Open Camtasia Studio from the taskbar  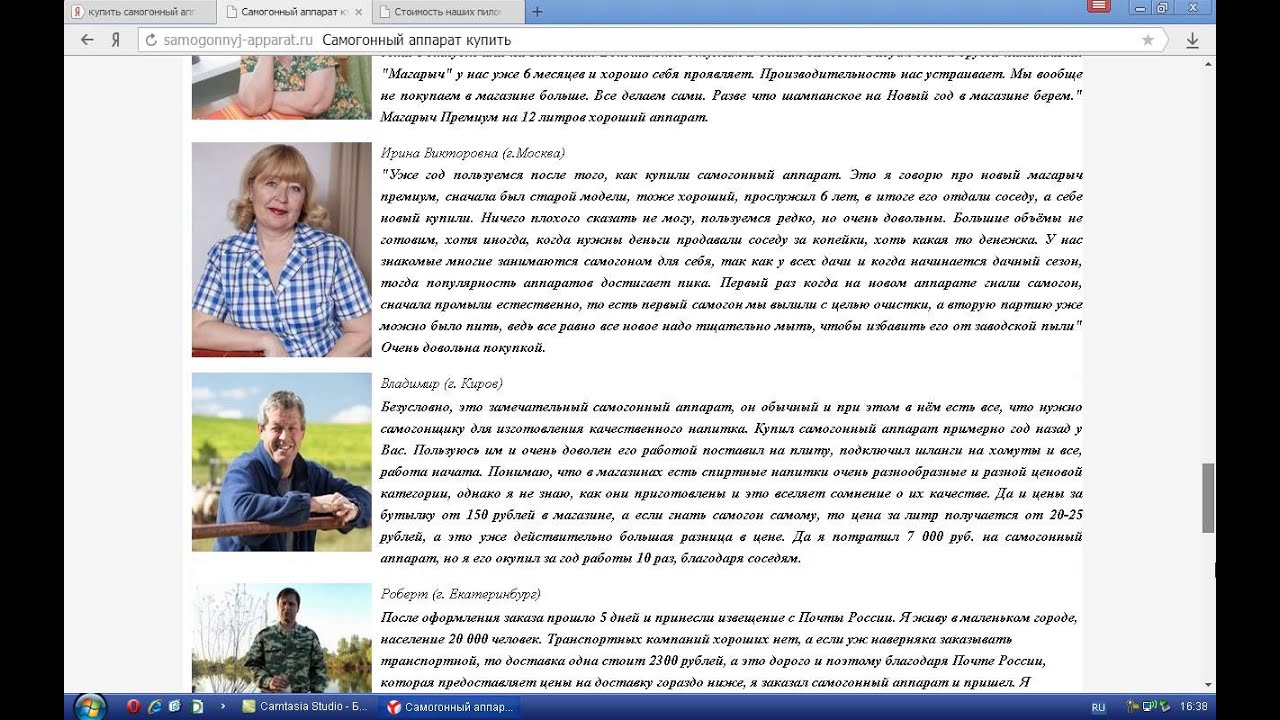point(307,706)
